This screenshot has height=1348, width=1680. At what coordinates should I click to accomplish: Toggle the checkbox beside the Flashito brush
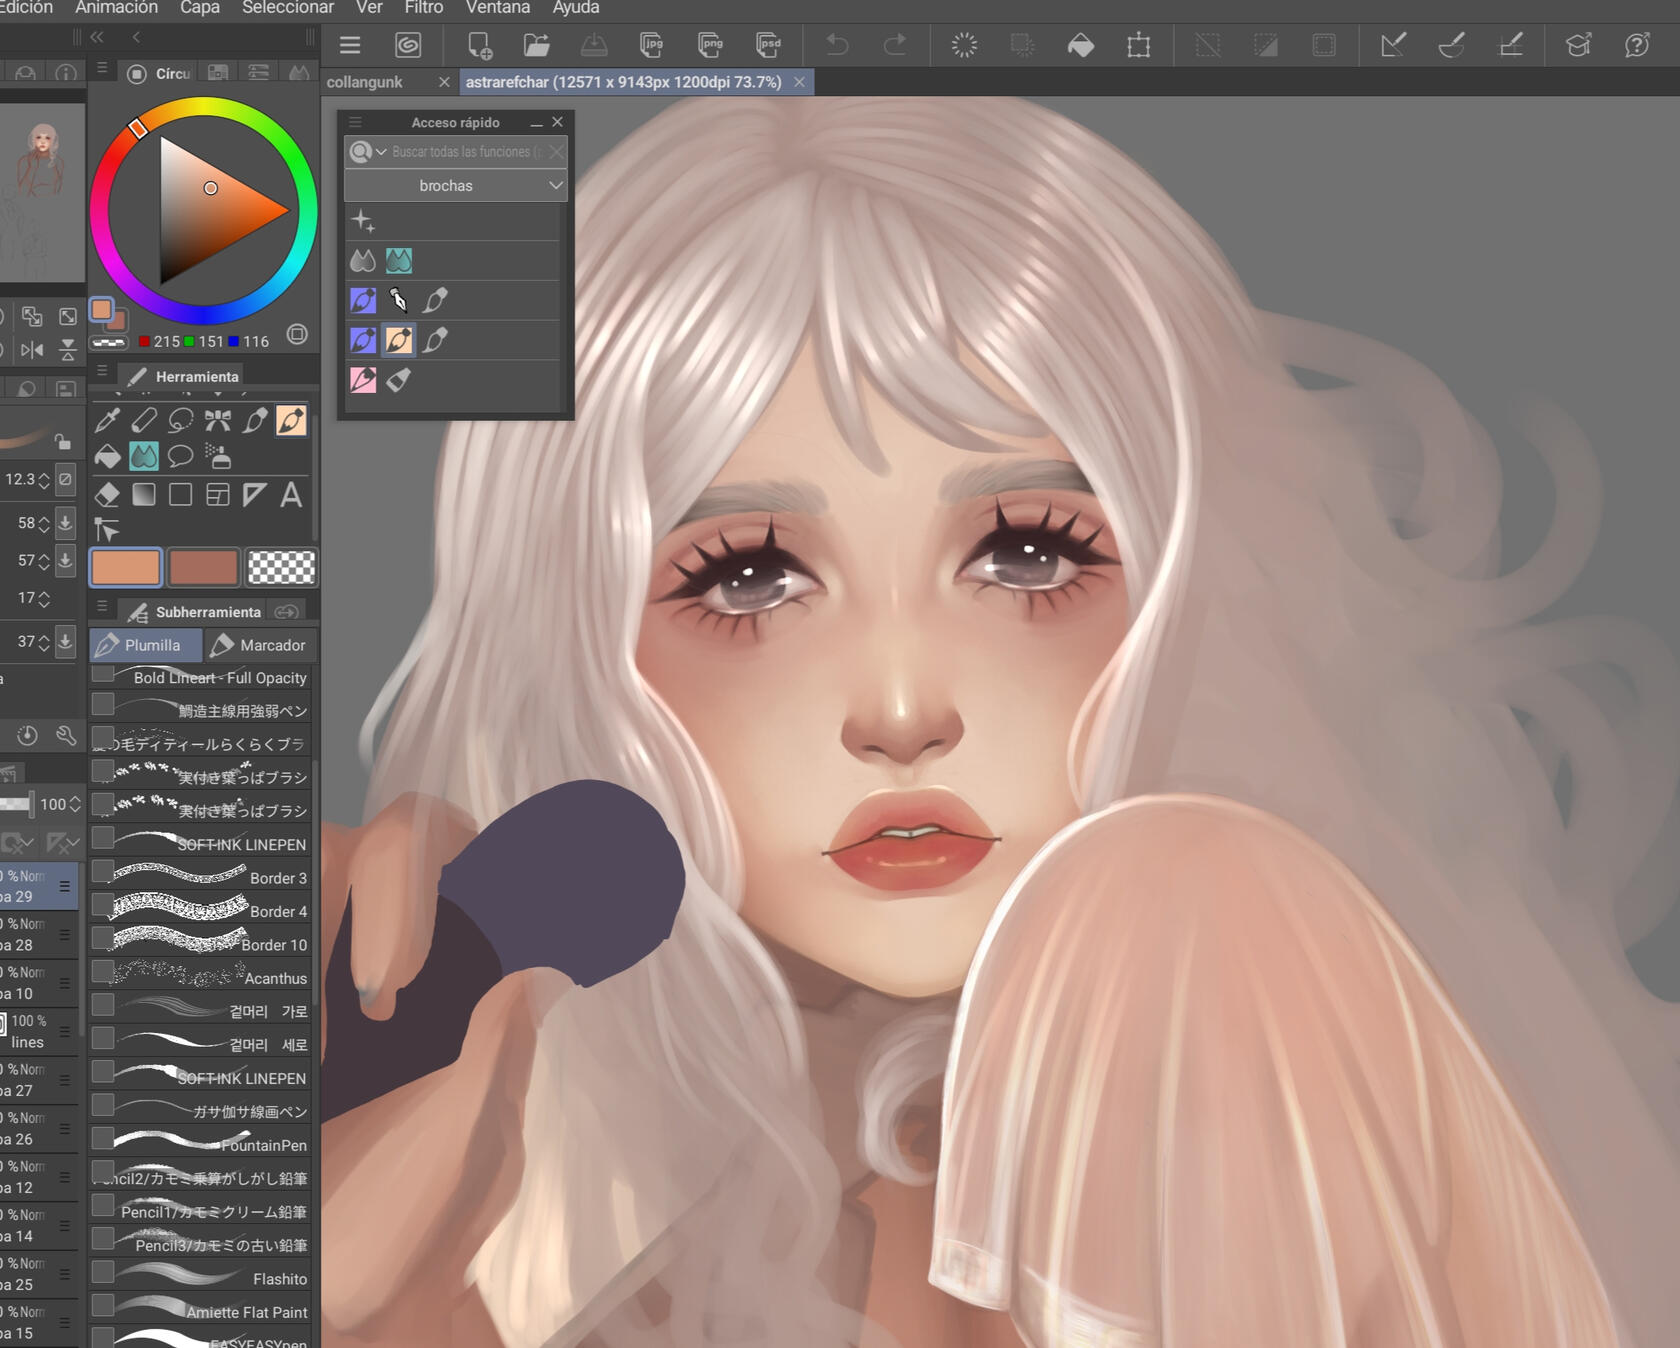(102, 1273)
